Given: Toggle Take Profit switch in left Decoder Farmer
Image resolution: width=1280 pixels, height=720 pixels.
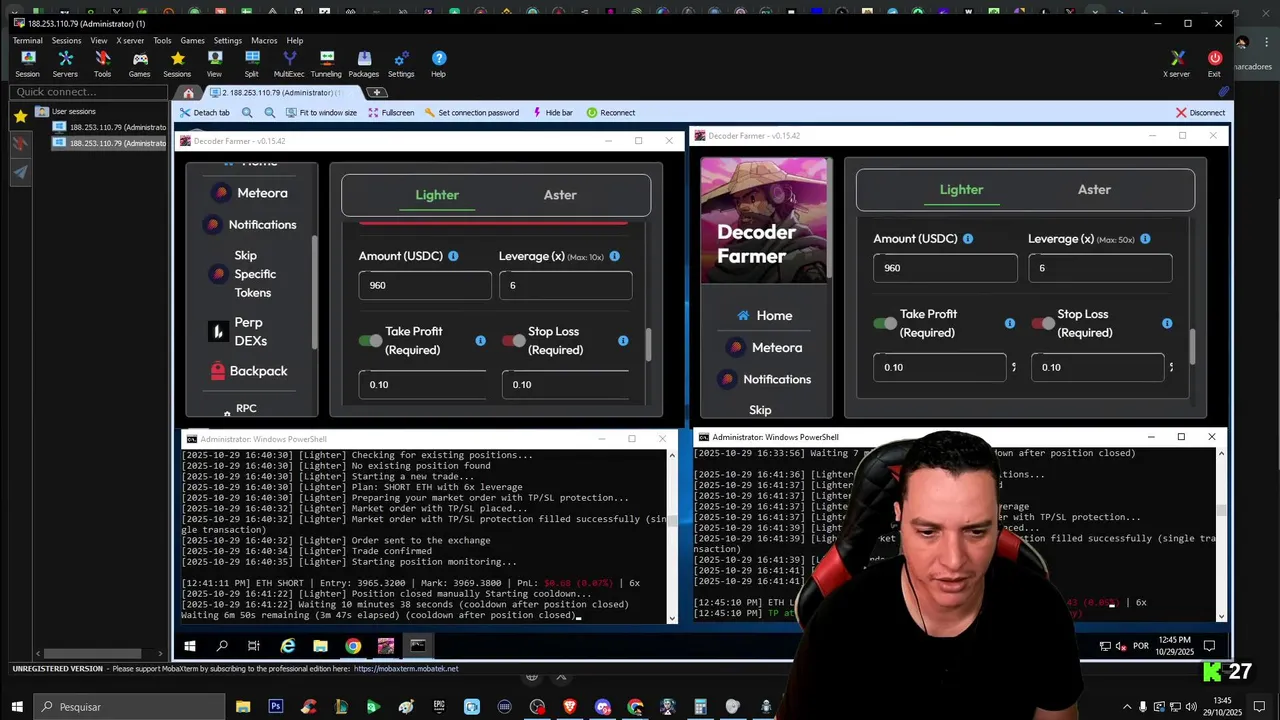Looking at the screenshot, I should pyautogui.click(x=370, y=341).
